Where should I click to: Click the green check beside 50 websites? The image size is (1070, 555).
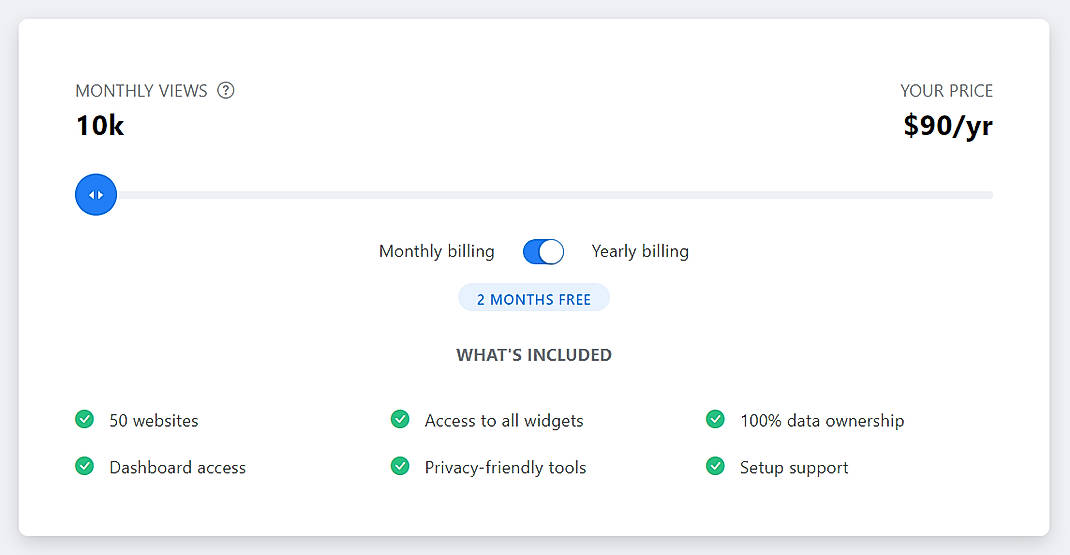(85, 419)
